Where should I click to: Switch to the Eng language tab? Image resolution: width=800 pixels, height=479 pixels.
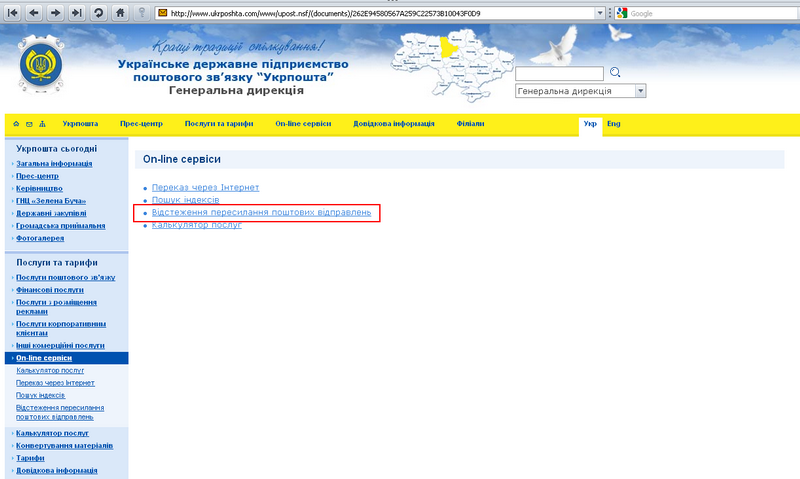tap(614, 124)
